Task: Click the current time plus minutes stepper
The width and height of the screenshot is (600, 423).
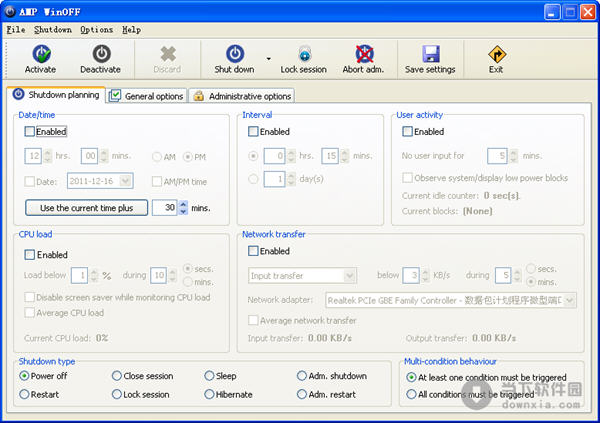Action: click(182, 207)
